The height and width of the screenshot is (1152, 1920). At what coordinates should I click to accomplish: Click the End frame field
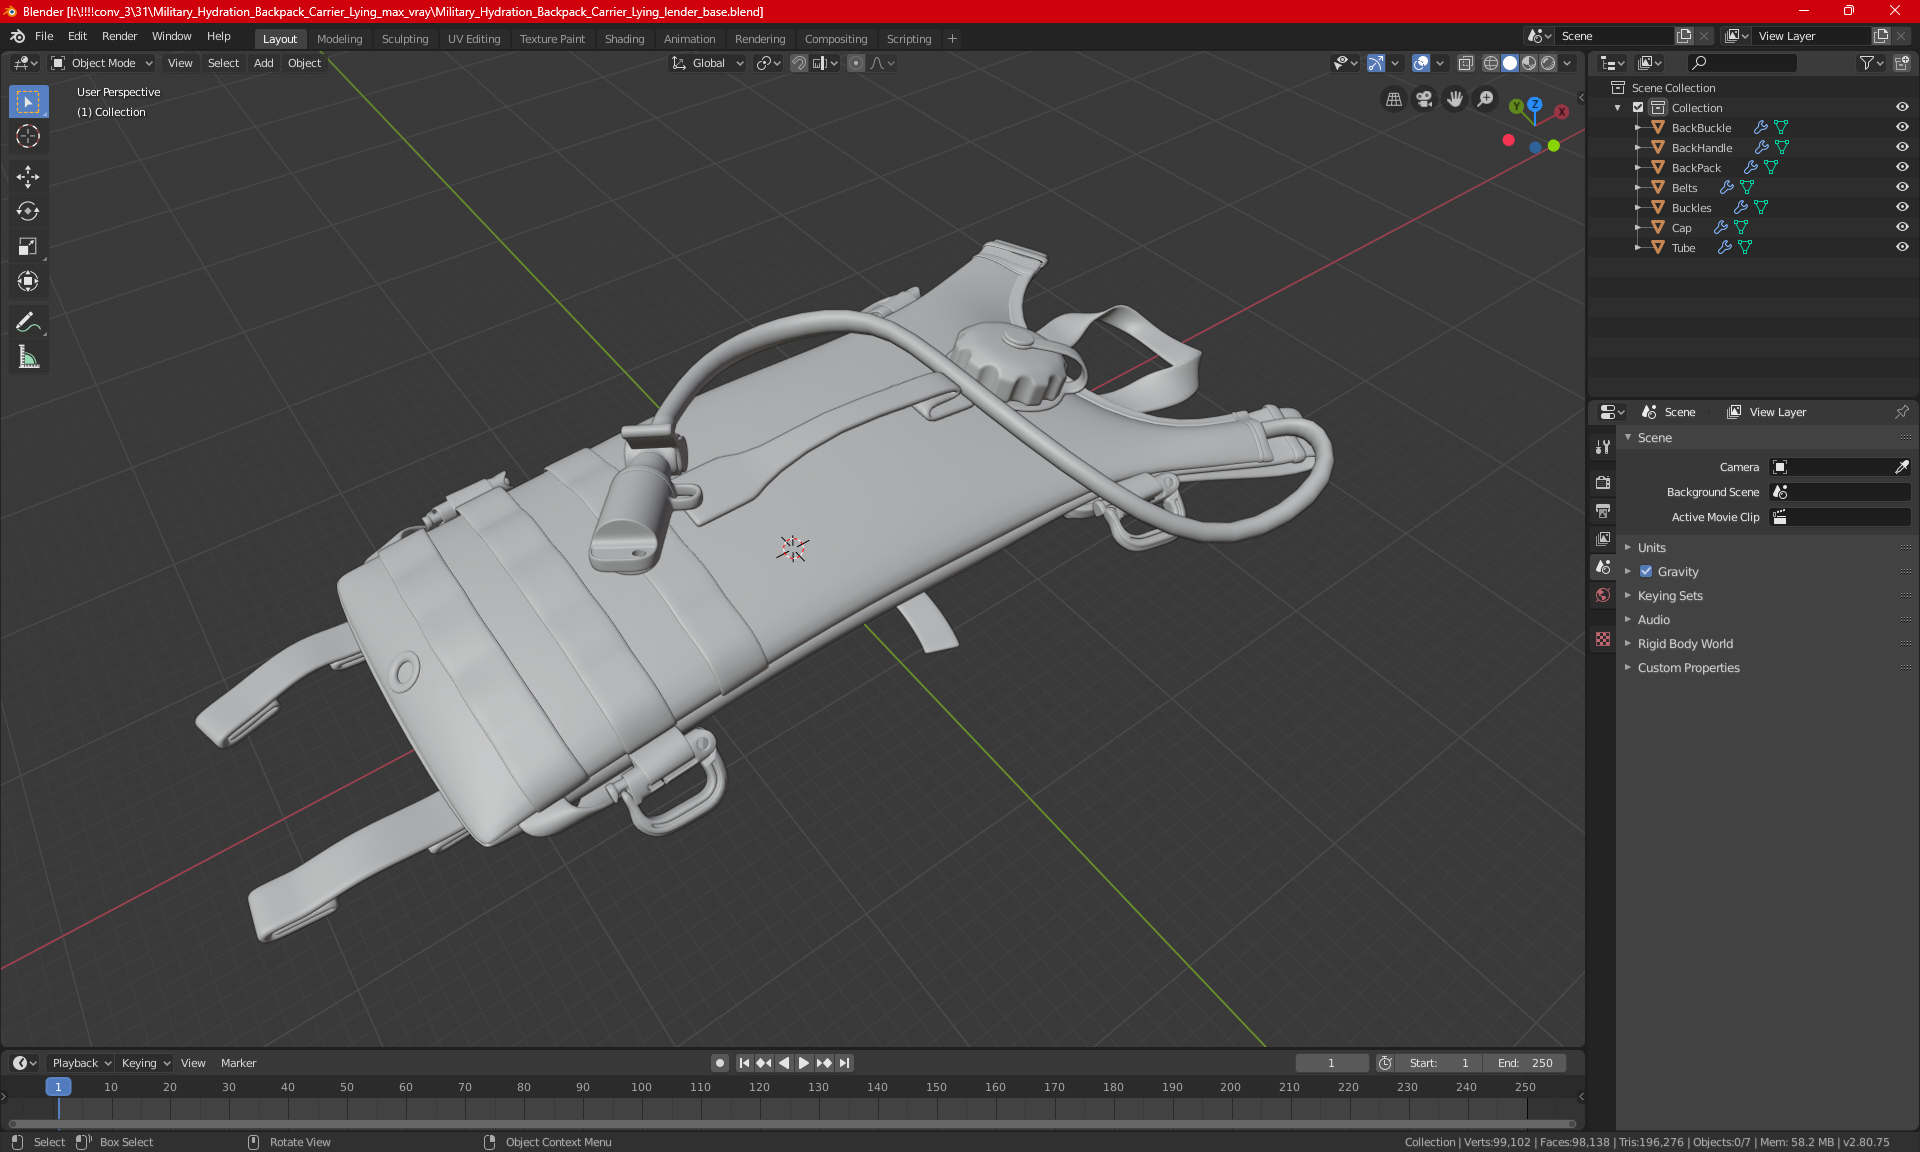tap(1524, 1063)
